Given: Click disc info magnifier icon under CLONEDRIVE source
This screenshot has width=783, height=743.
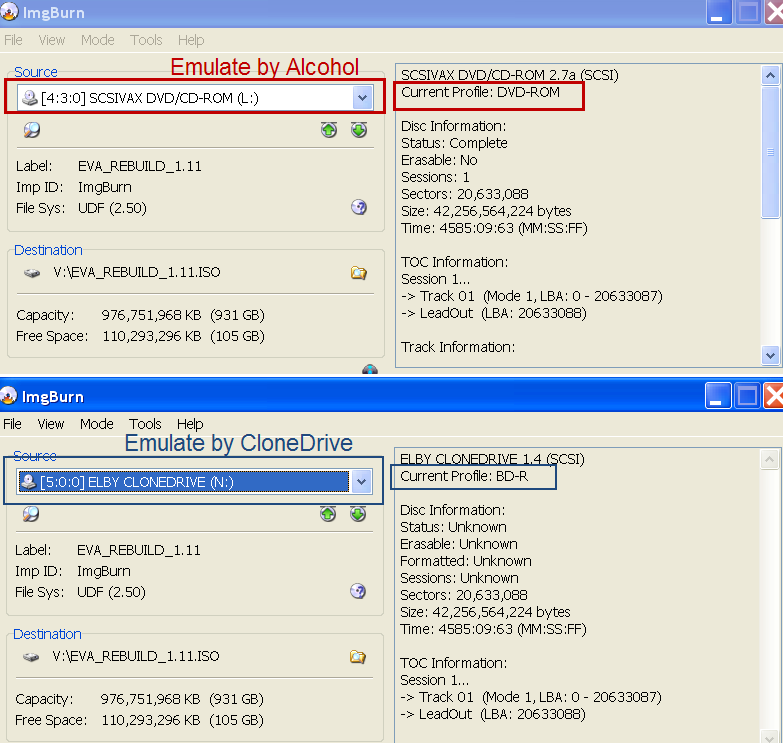Looking at the screenshot, I should click(x=31, y=514).
